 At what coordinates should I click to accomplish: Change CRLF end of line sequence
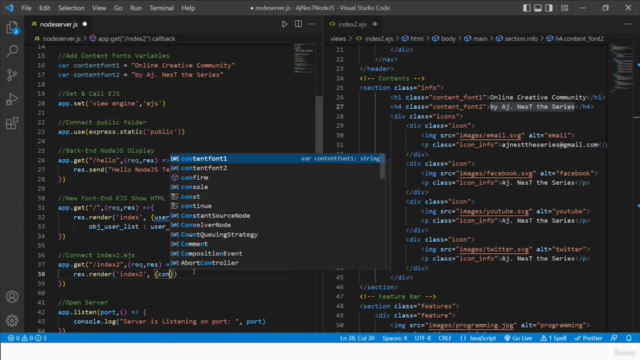(445, 338)
